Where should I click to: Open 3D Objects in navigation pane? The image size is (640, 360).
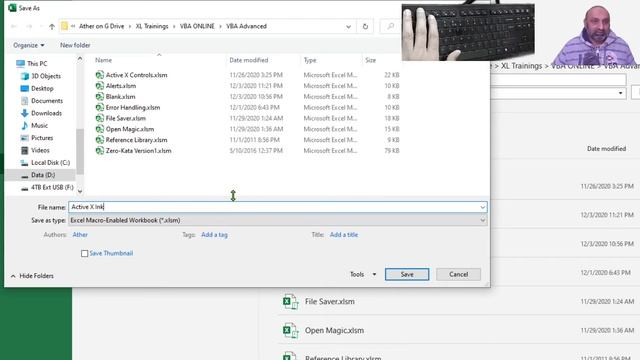[x=41, y=76]
